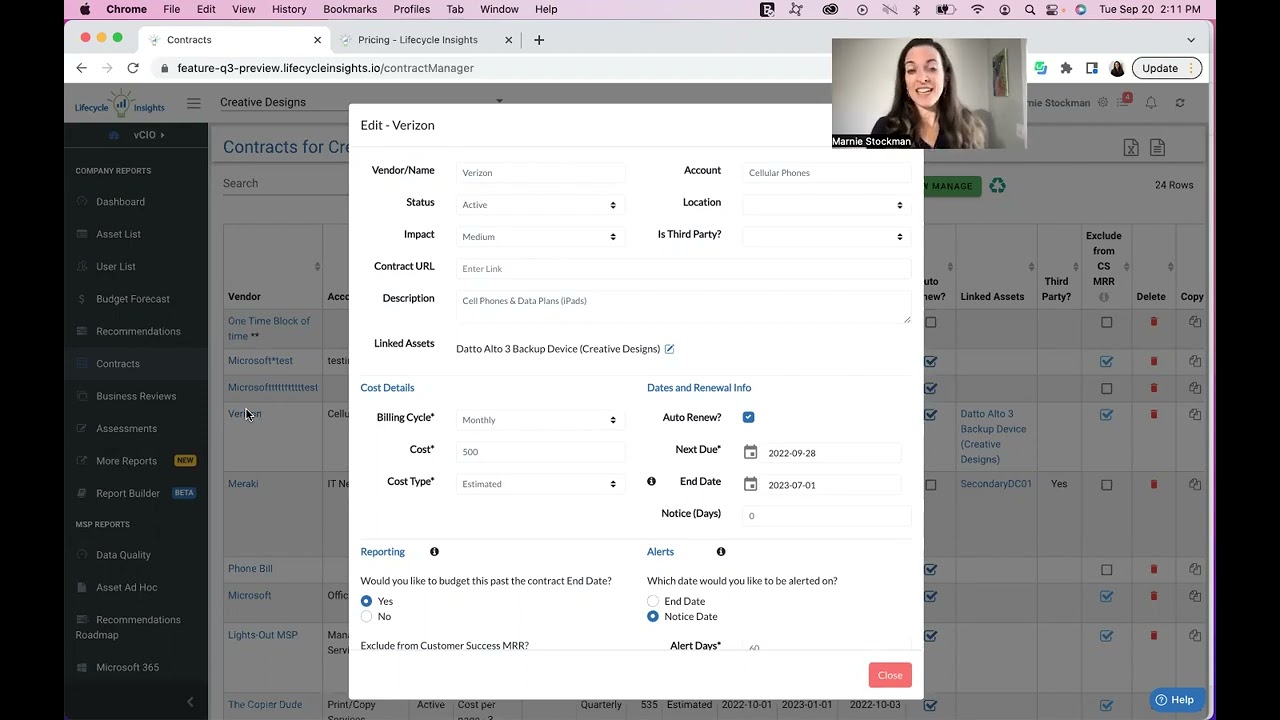The width and height of the screenshot is (1280, 720).
Task: Open Meraki contract link
Action: pos(243,484)
